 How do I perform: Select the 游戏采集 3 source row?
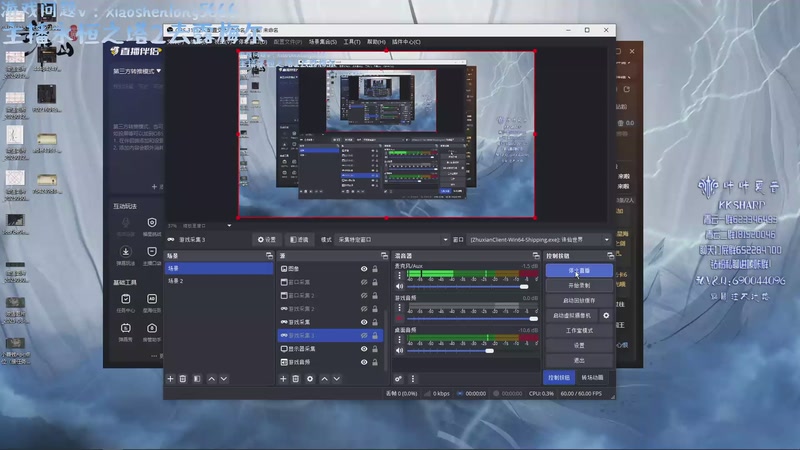(x=330, y=335)
